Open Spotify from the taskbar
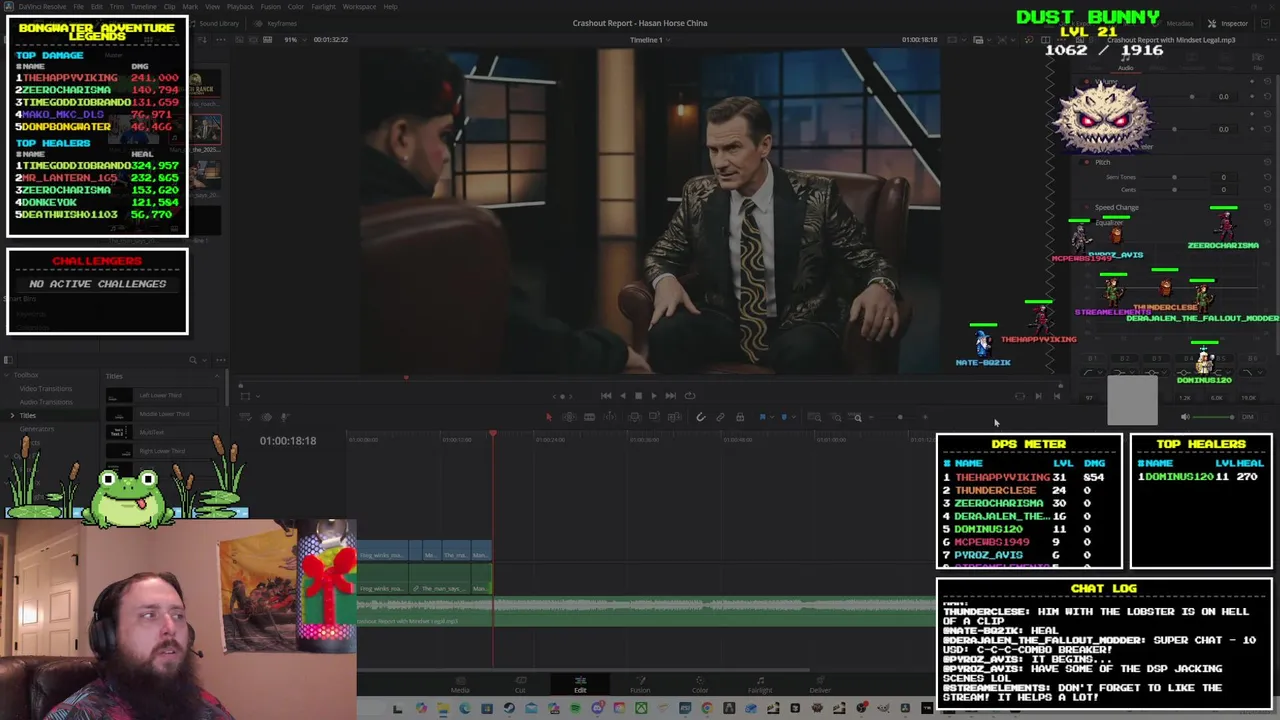 pos(576,708)
